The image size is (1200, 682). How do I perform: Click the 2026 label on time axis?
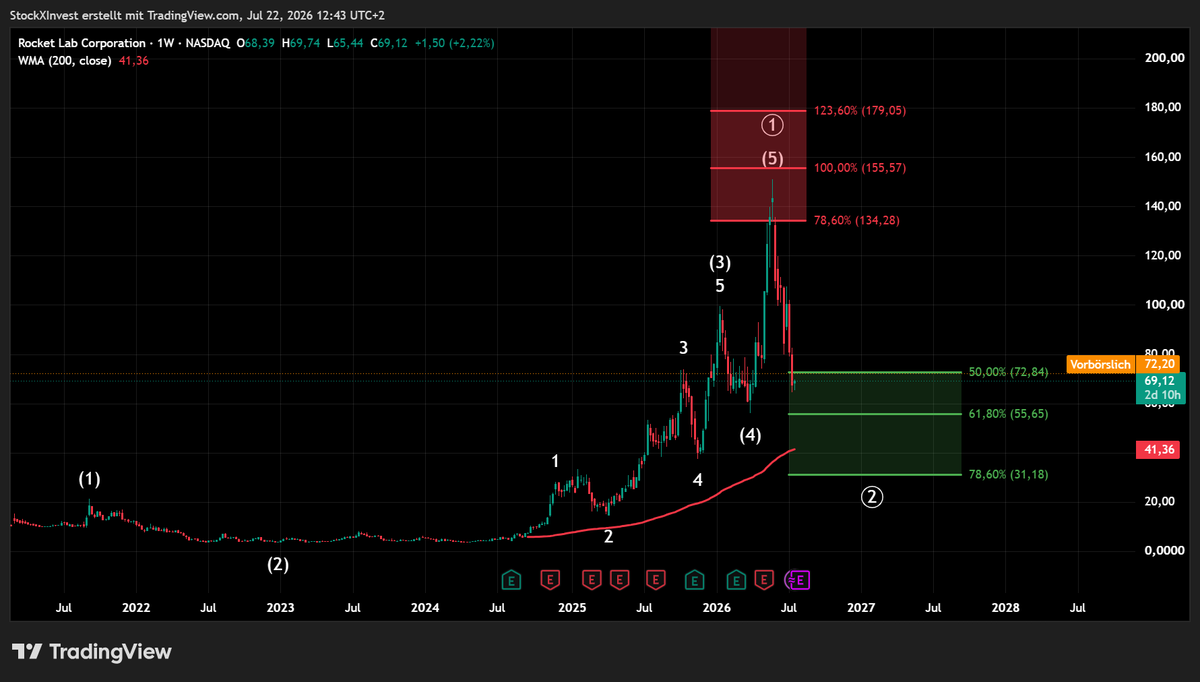pos(717,607)
